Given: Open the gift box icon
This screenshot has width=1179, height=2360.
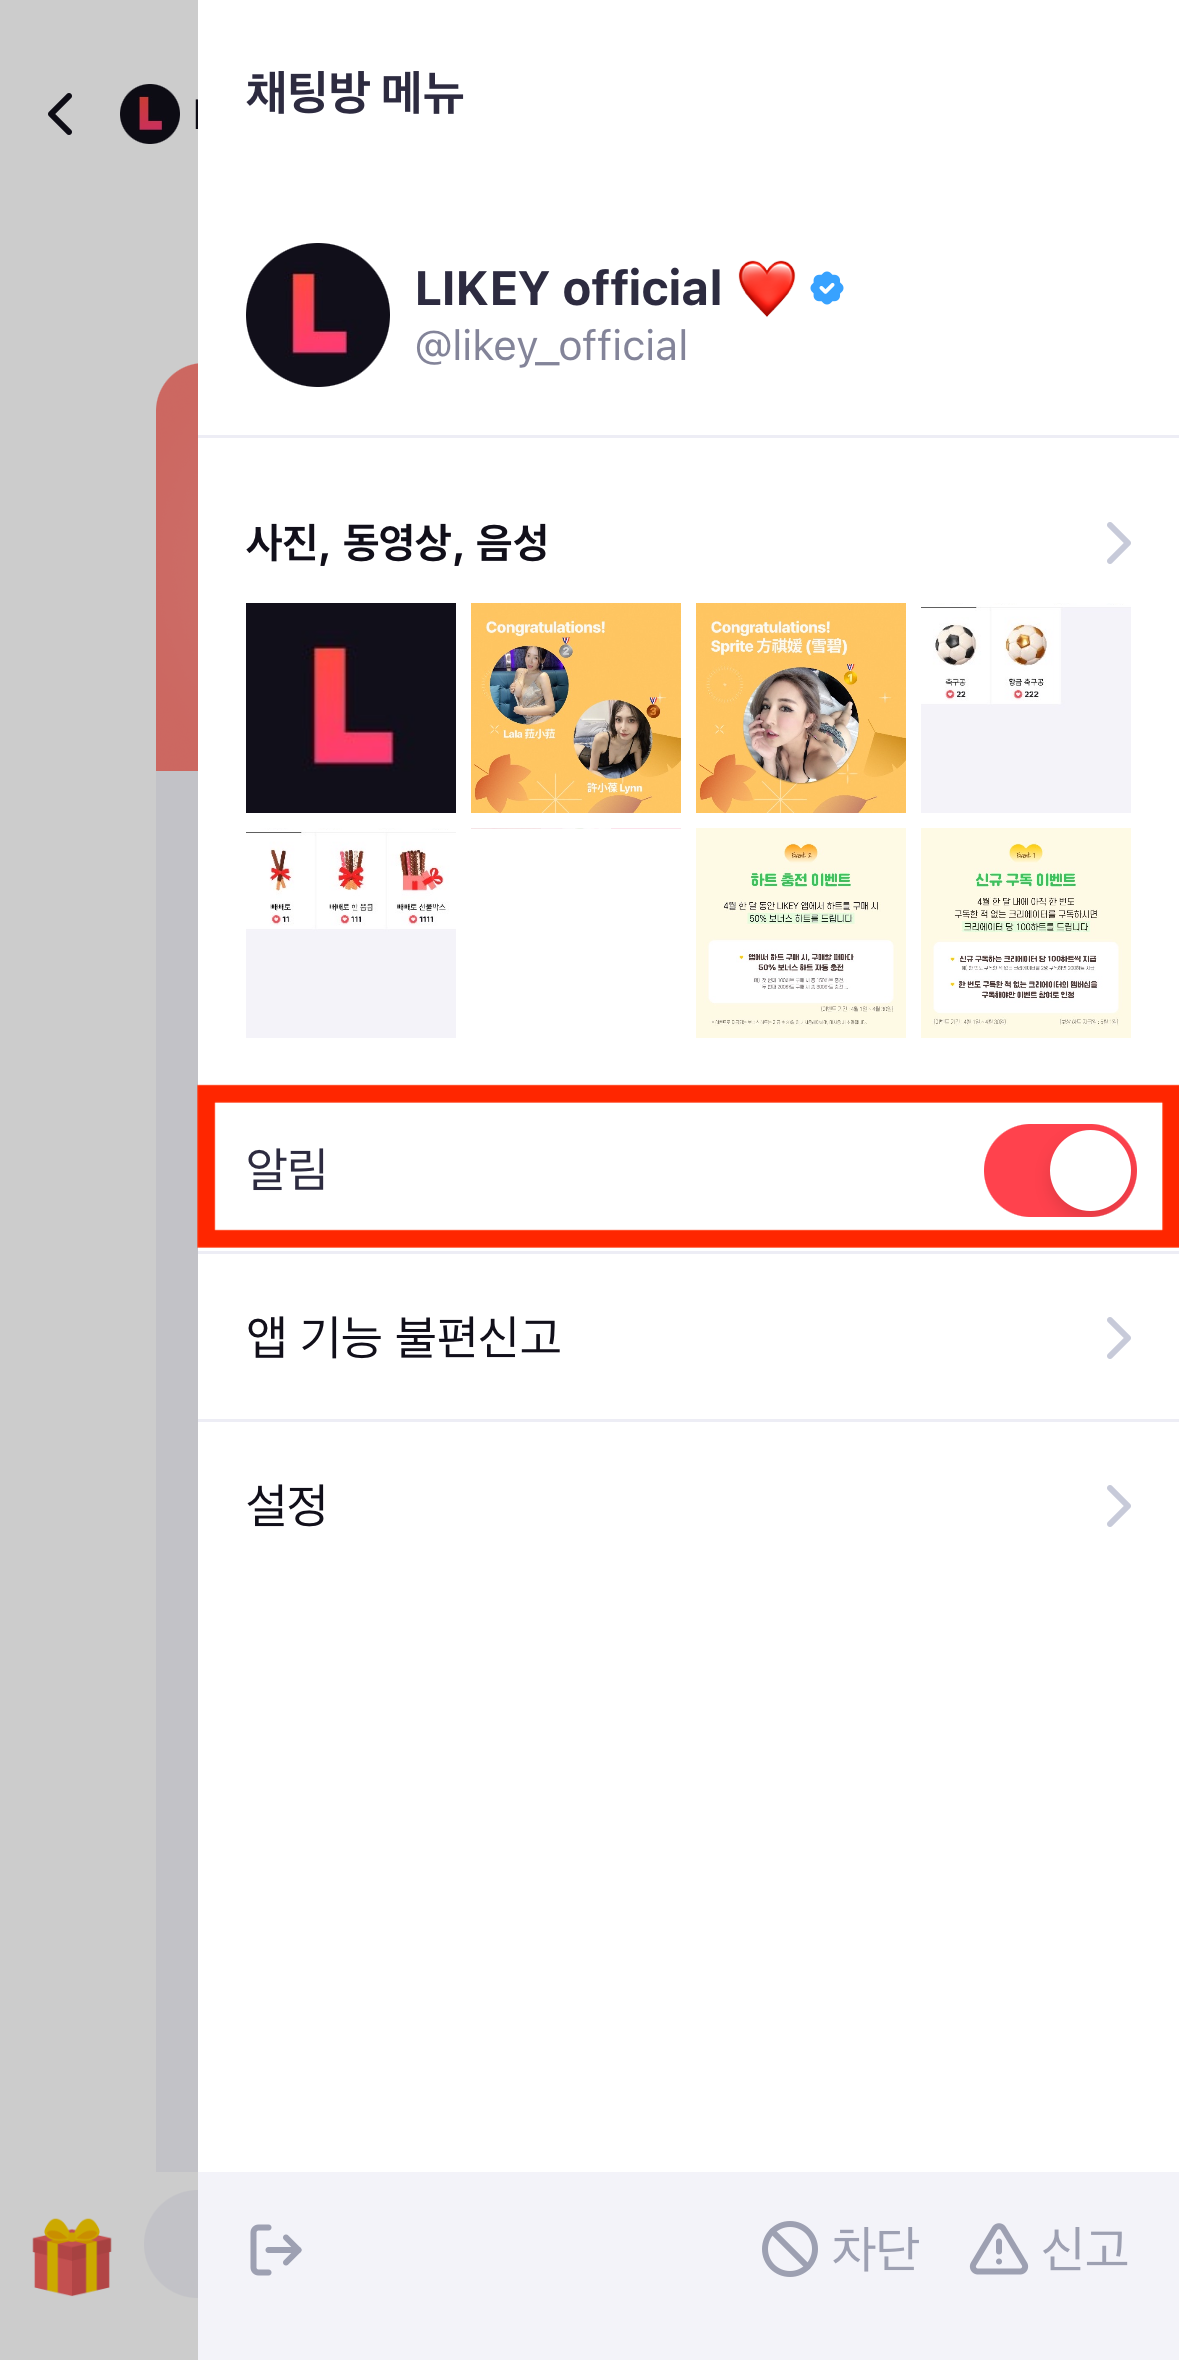Looking at the screenshot, I should [72, 2256].
